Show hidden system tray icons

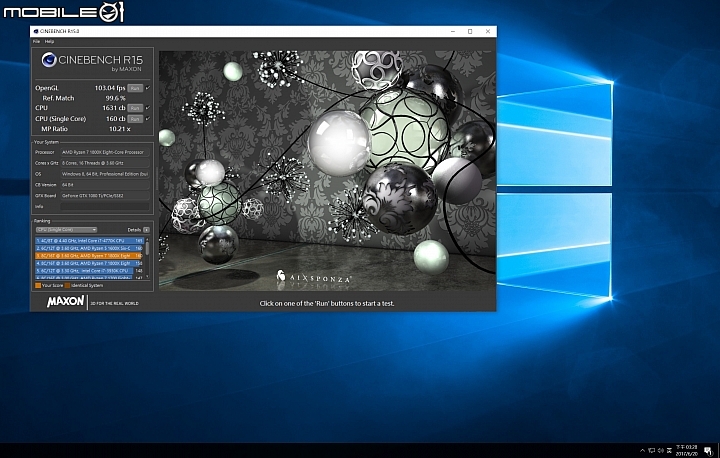point(642,451)
